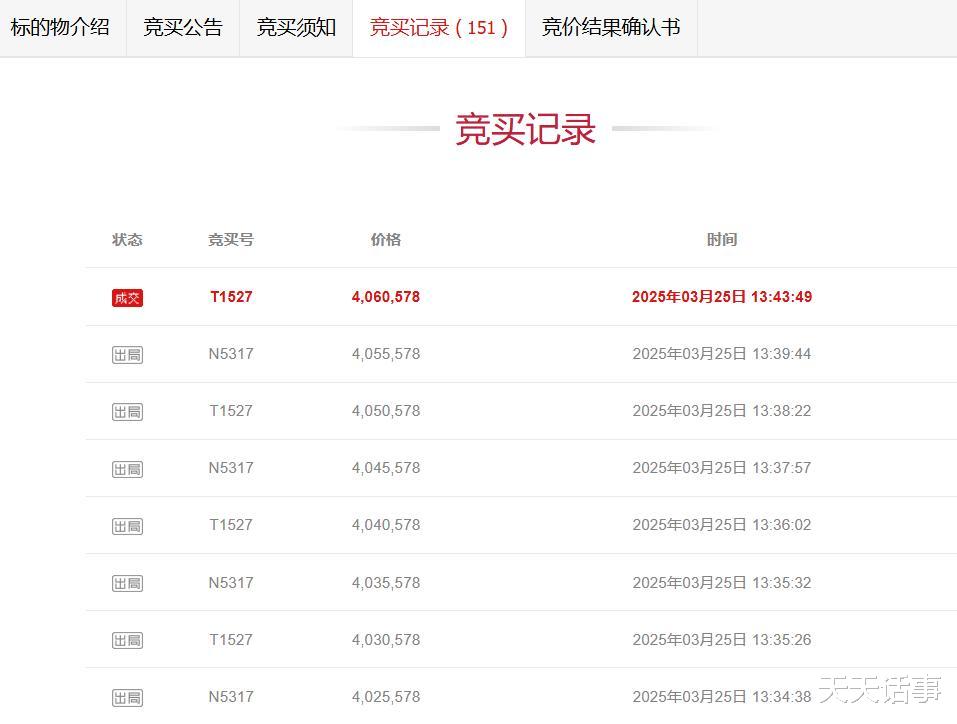Select the price 4,025,578

(x=386, y=697)
